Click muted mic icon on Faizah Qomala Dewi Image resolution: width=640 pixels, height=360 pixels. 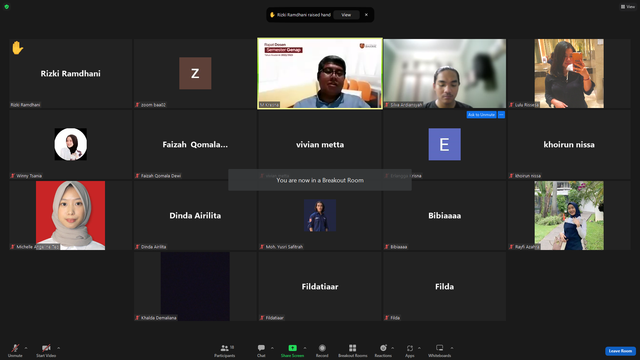tap(138, 176)
